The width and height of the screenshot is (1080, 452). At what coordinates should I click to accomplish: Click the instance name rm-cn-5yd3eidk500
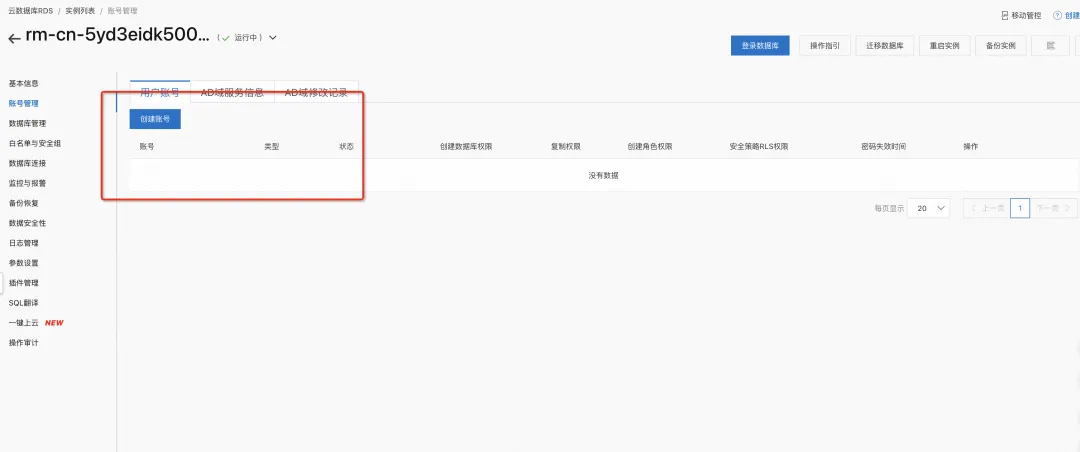tap(118, 37)
